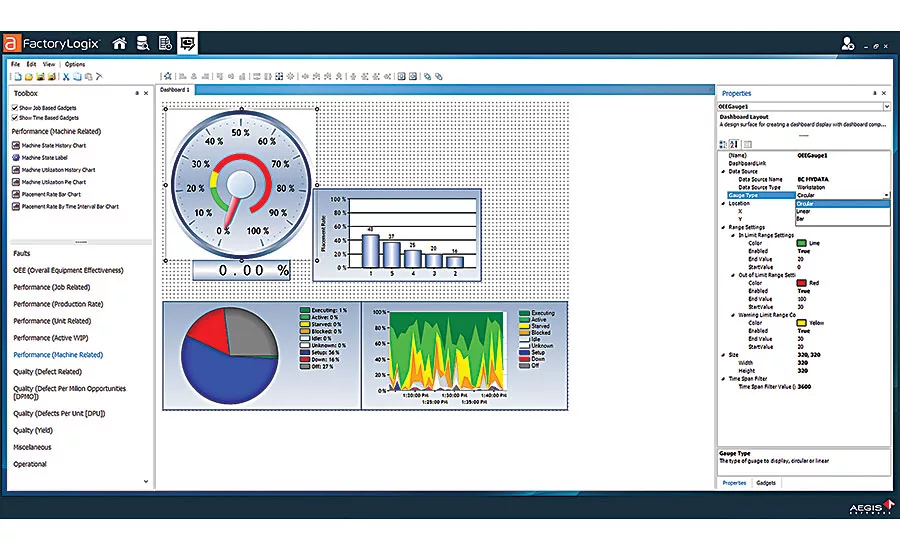Open the OEEGauge1 object selector dropdown

(886, 106)
